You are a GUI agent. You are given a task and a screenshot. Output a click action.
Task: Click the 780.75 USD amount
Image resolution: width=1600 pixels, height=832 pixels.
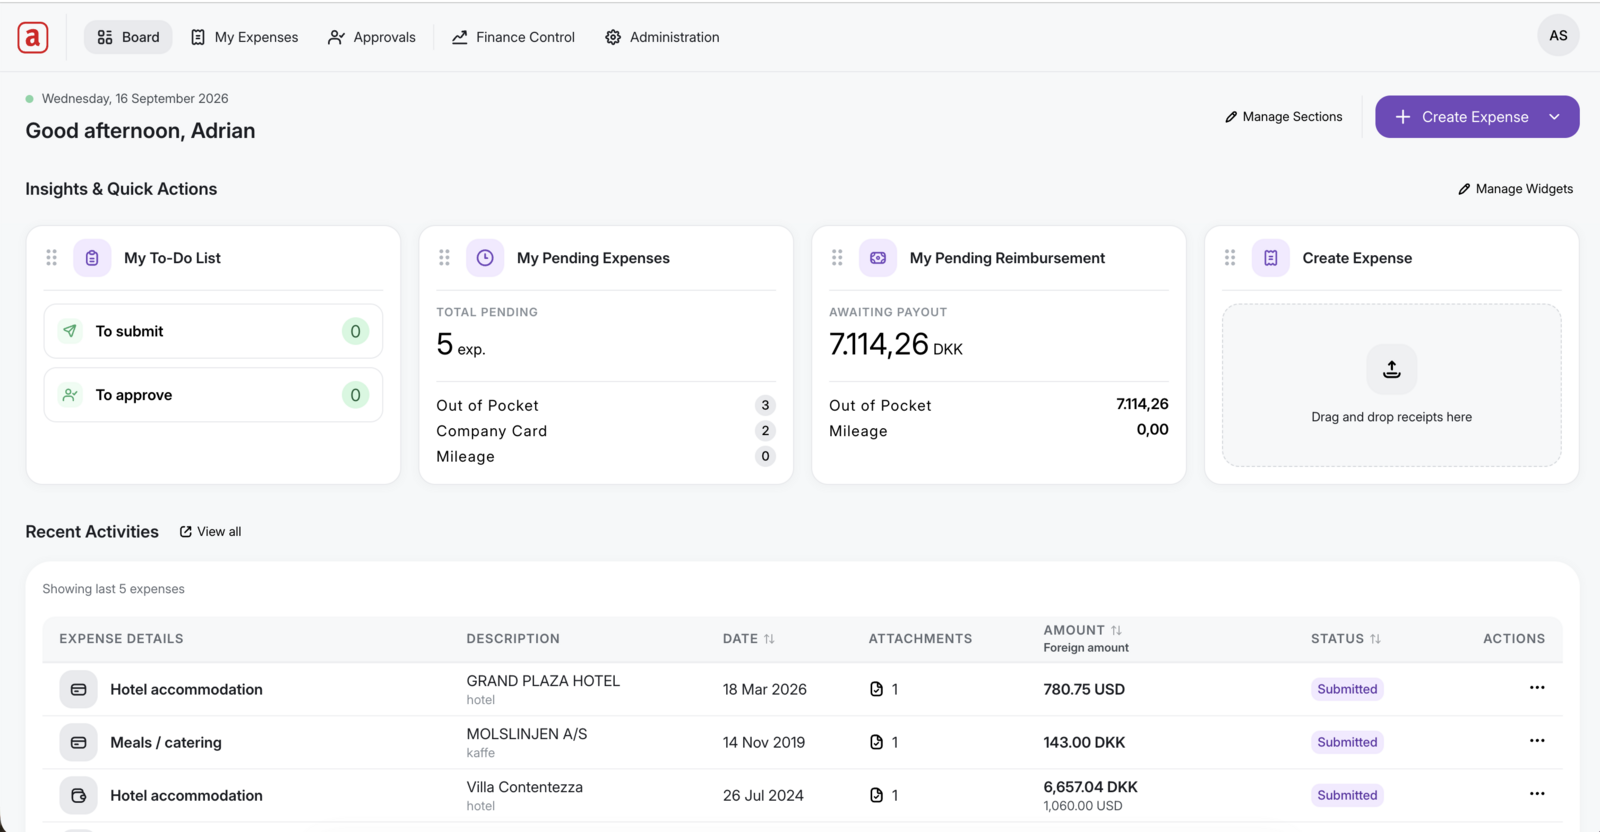click(x=1084, y=689)
